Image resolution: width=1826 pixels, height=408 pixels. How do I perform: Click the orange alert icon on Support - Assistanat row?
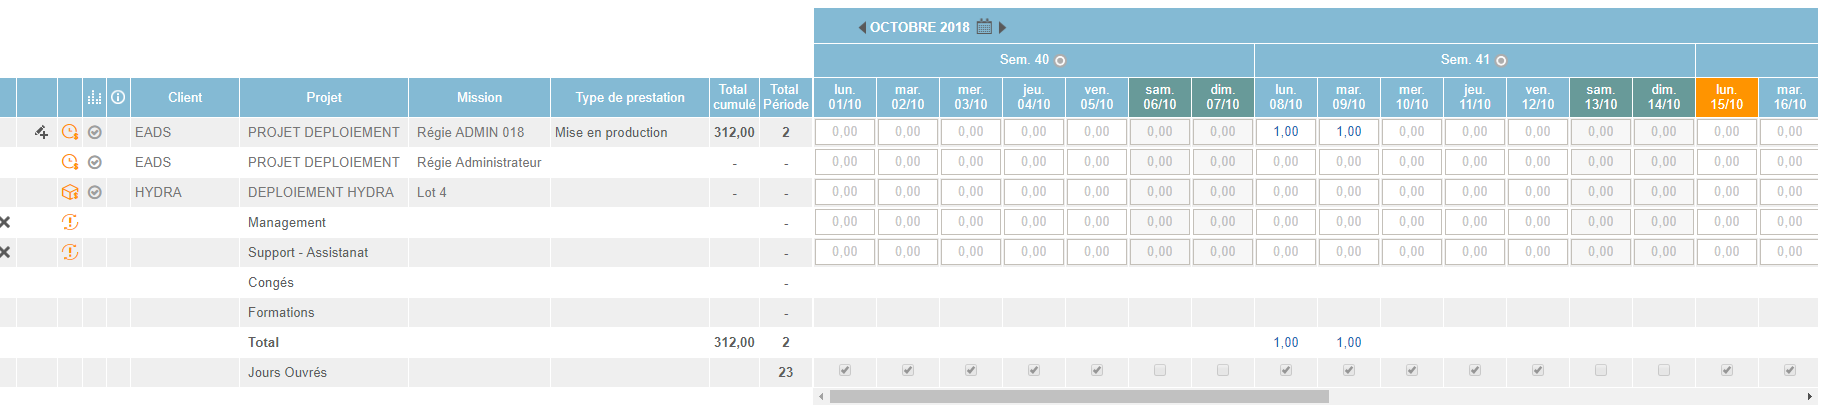(70, 252)
